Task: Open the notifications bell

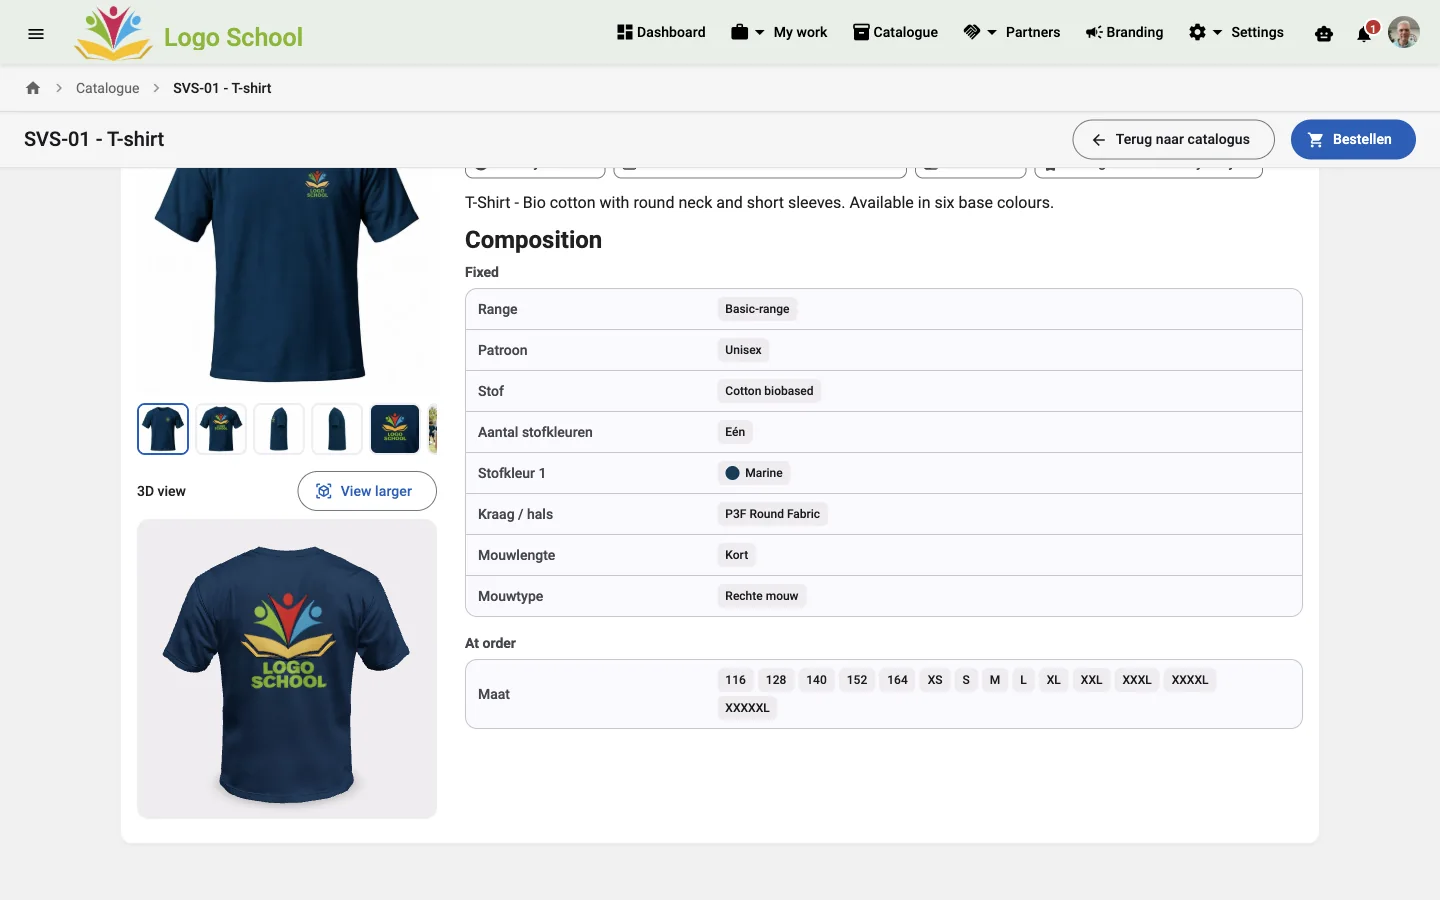Action: (1364, 34)
